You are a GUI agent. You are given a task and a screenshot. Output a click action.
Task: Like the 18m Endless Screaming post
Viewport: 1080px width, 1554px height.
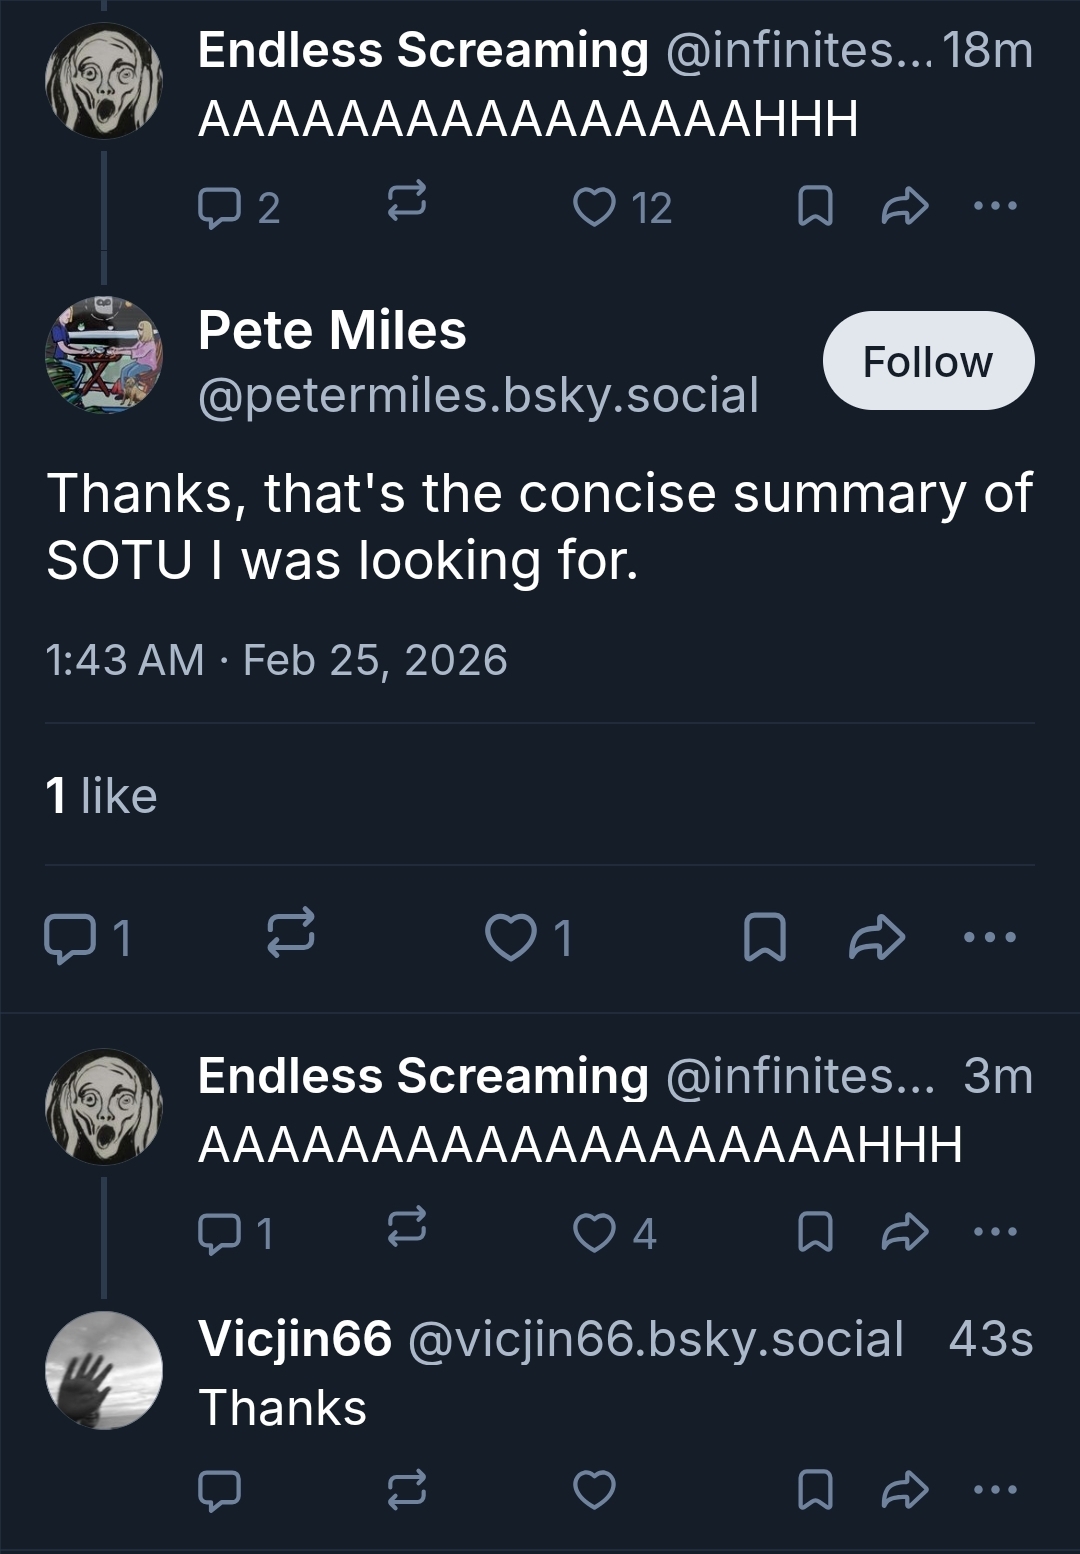[595, 207]
